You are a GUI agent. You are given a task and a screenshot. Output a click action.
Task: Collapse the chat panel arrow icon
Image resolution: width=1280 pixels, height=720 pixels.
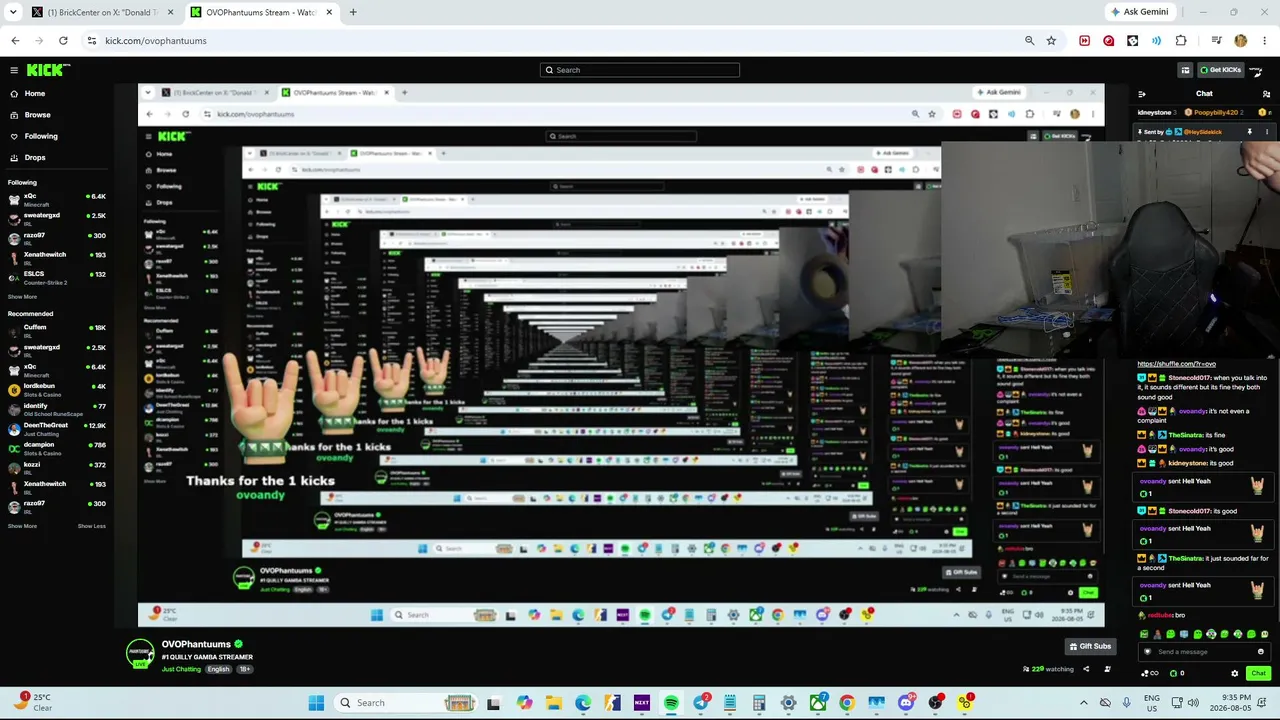click(1142, 94)
